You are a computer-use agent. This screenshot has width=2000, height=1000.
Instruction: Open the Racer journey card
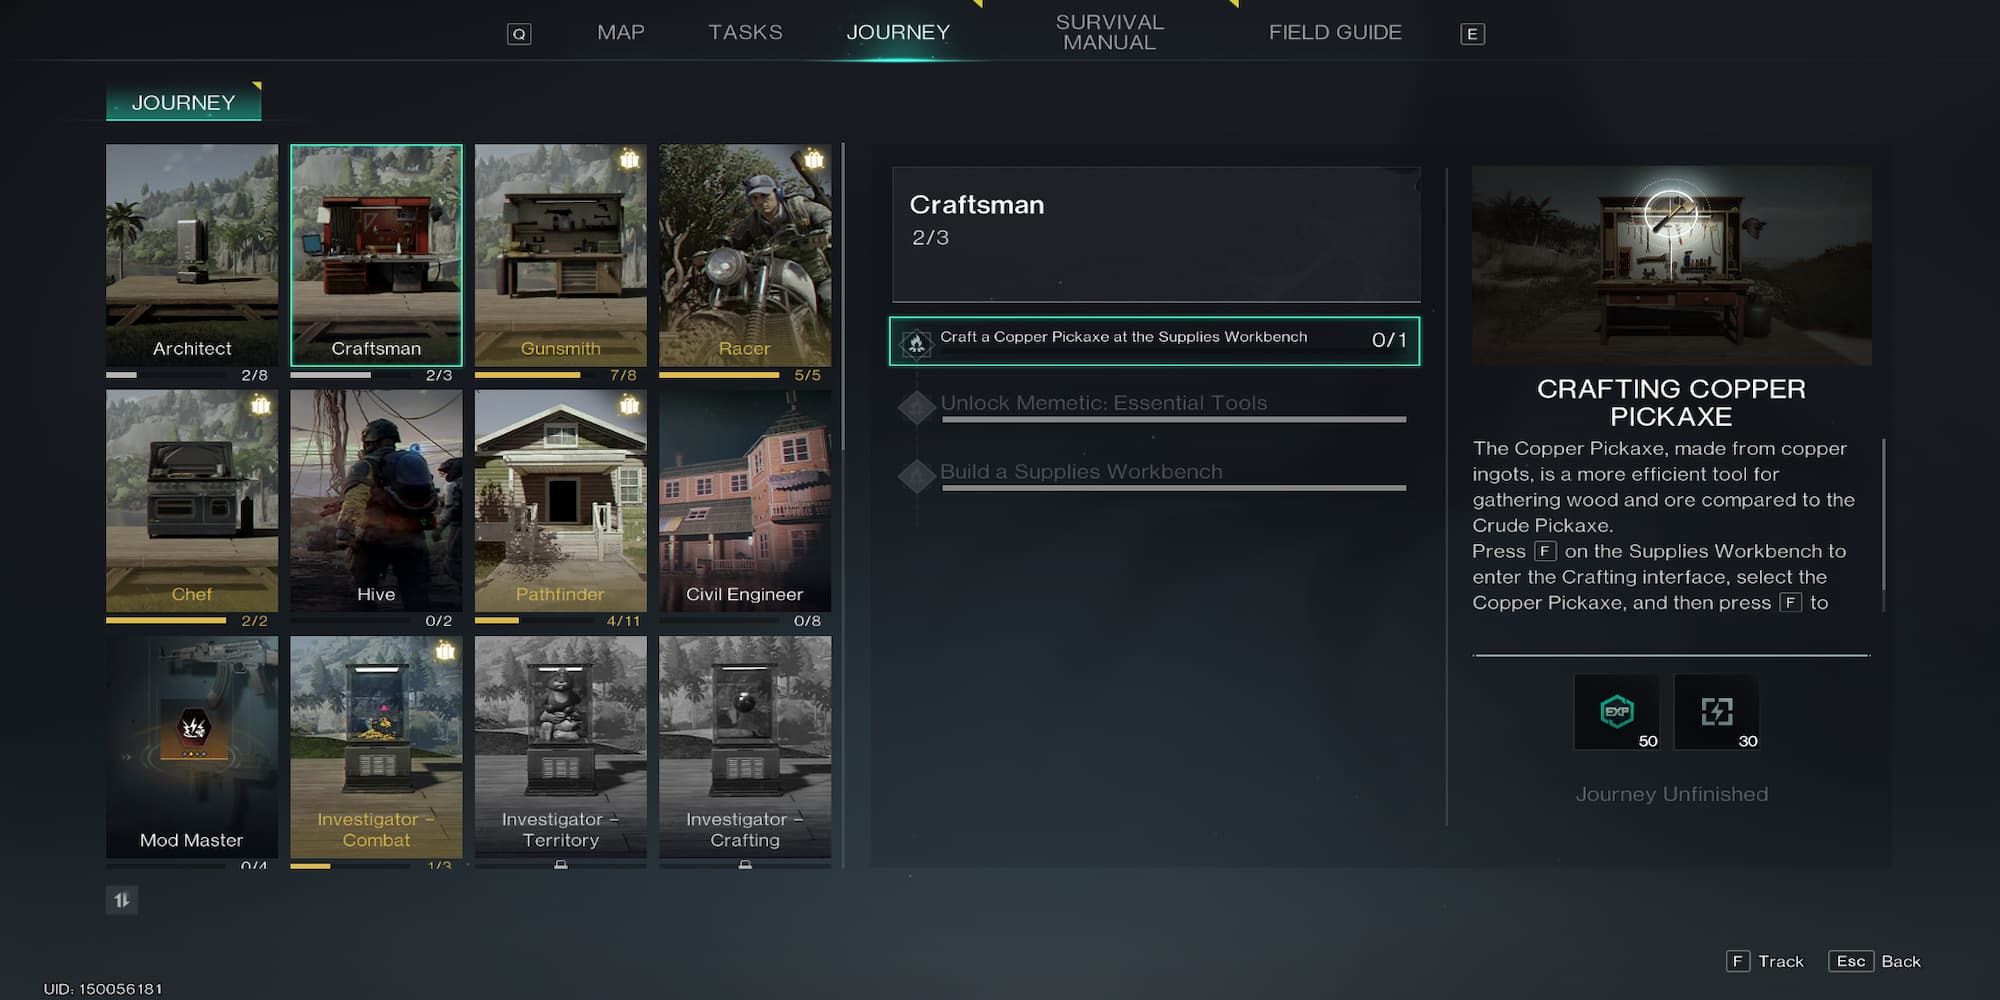coord(745,255)
